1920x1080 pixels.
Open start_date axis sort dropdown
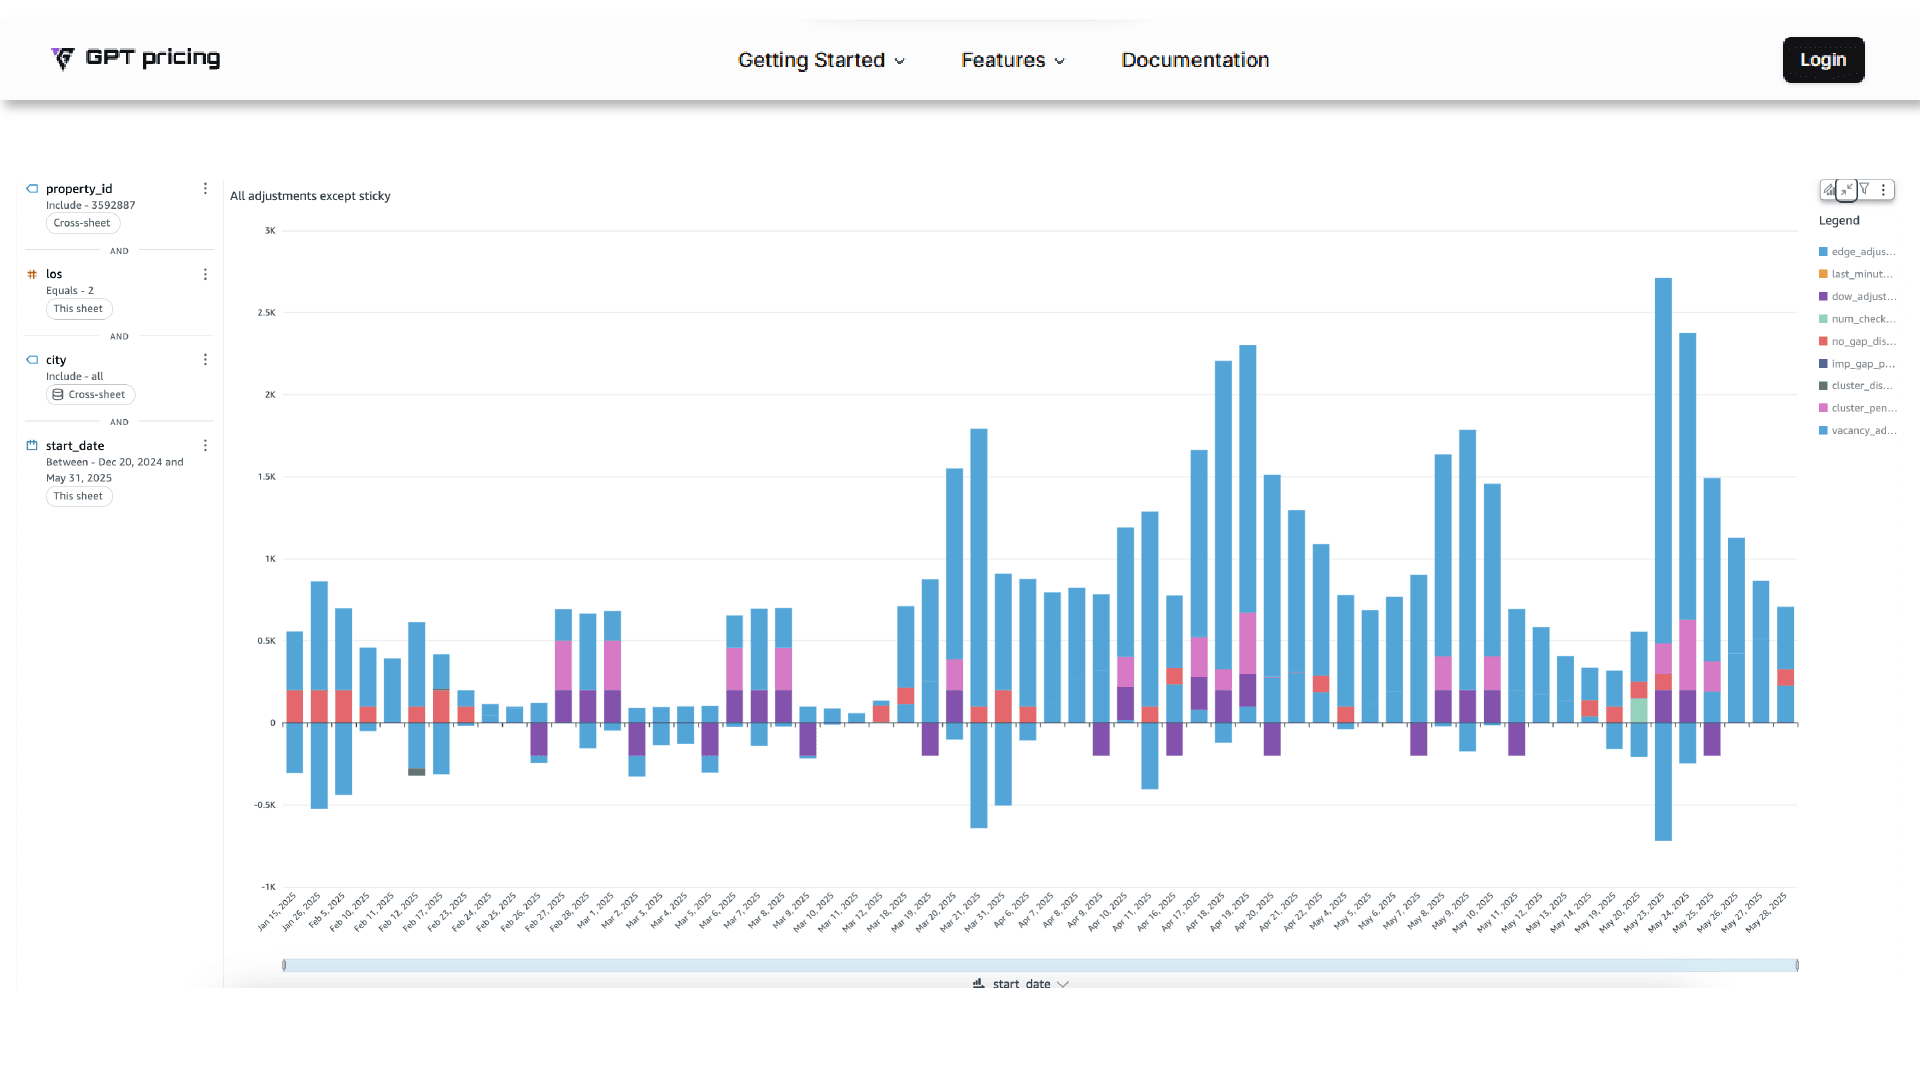(1062, 984)
